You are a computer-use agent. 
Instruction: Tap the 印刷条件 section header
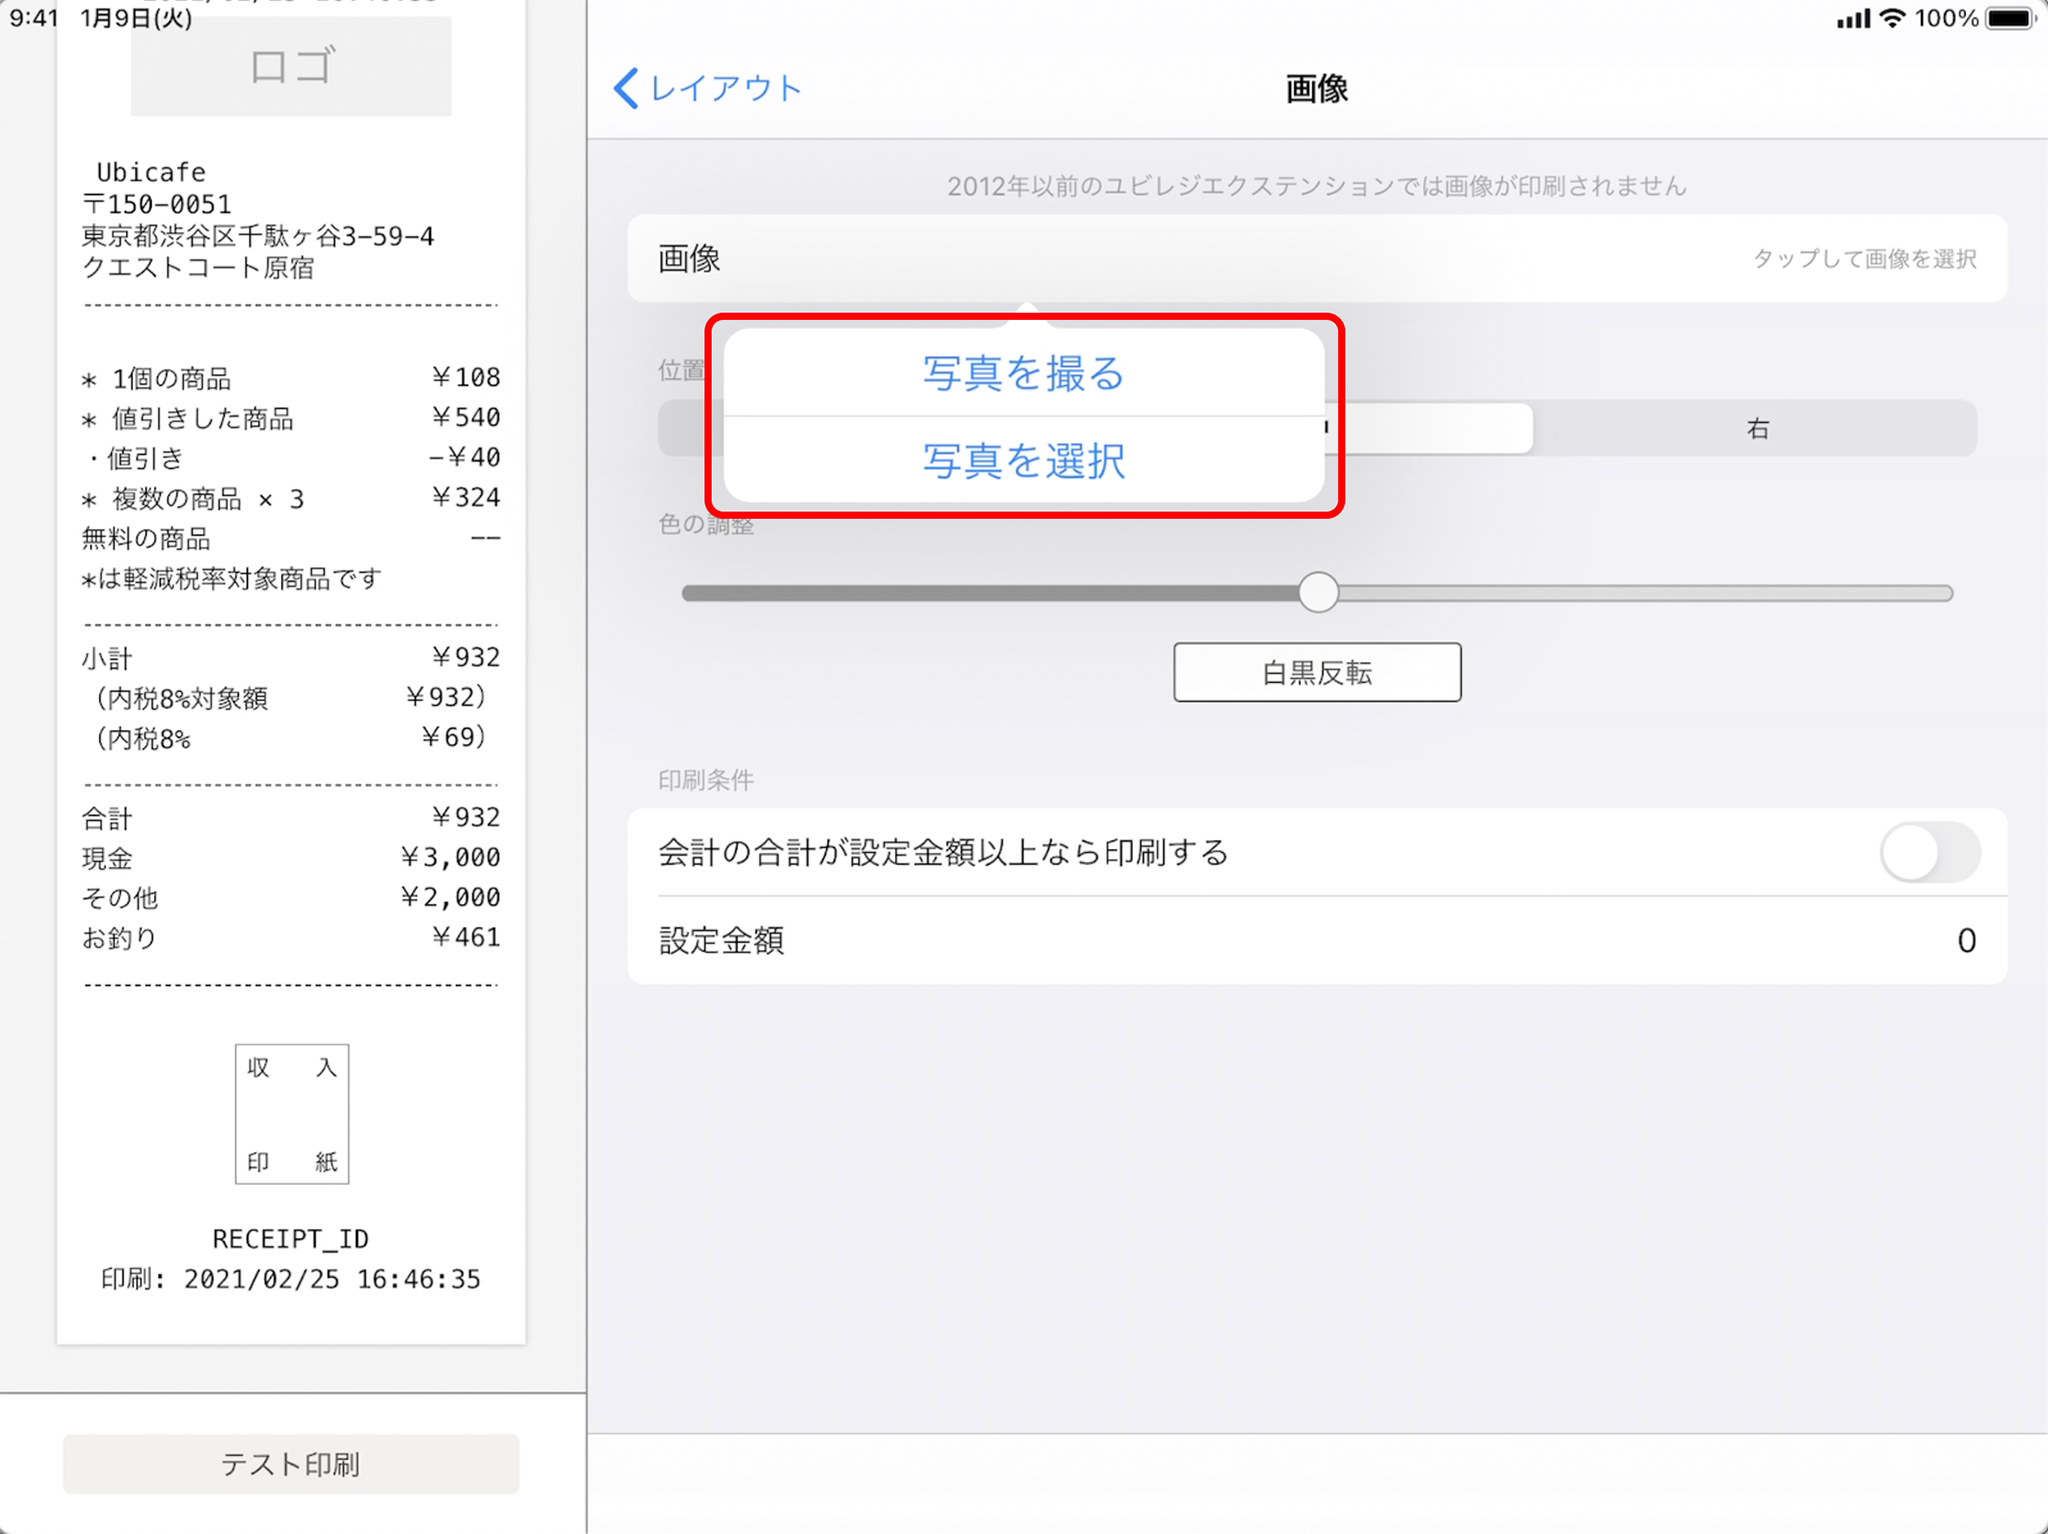706,780
